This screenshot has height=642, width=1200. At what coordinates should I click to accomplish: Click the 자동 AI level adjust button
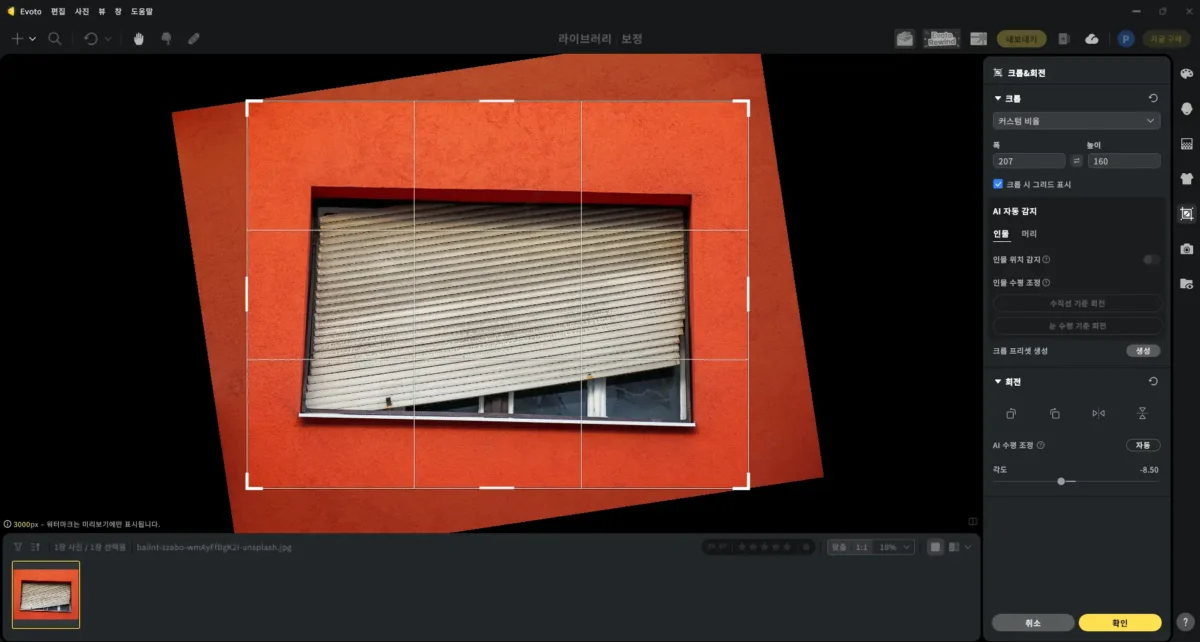click(1142, 445)
